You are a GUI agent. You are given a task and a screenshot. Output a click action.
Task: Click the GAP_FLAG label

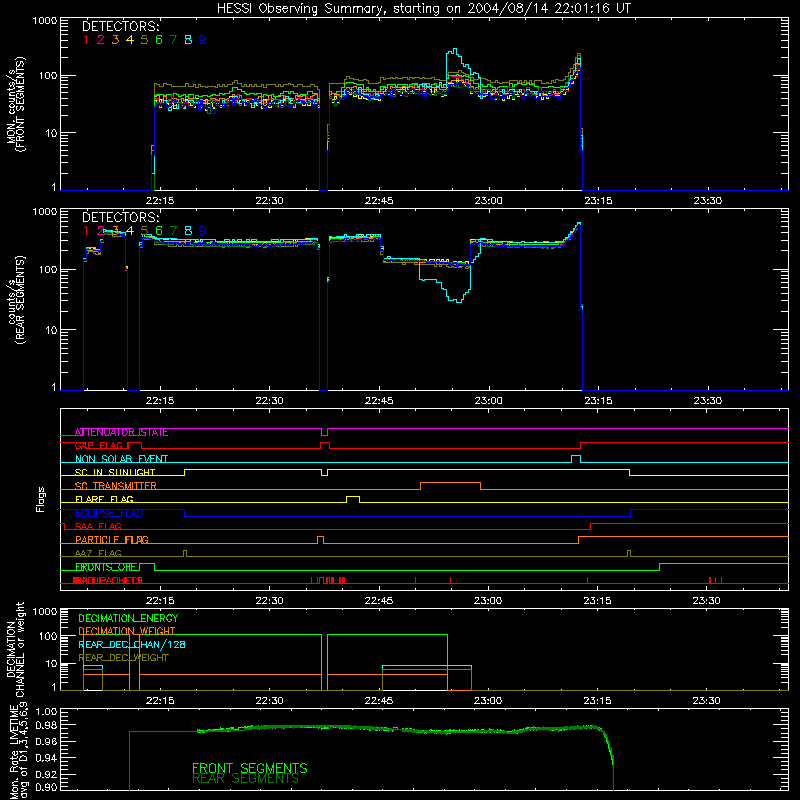click(99, 445)
